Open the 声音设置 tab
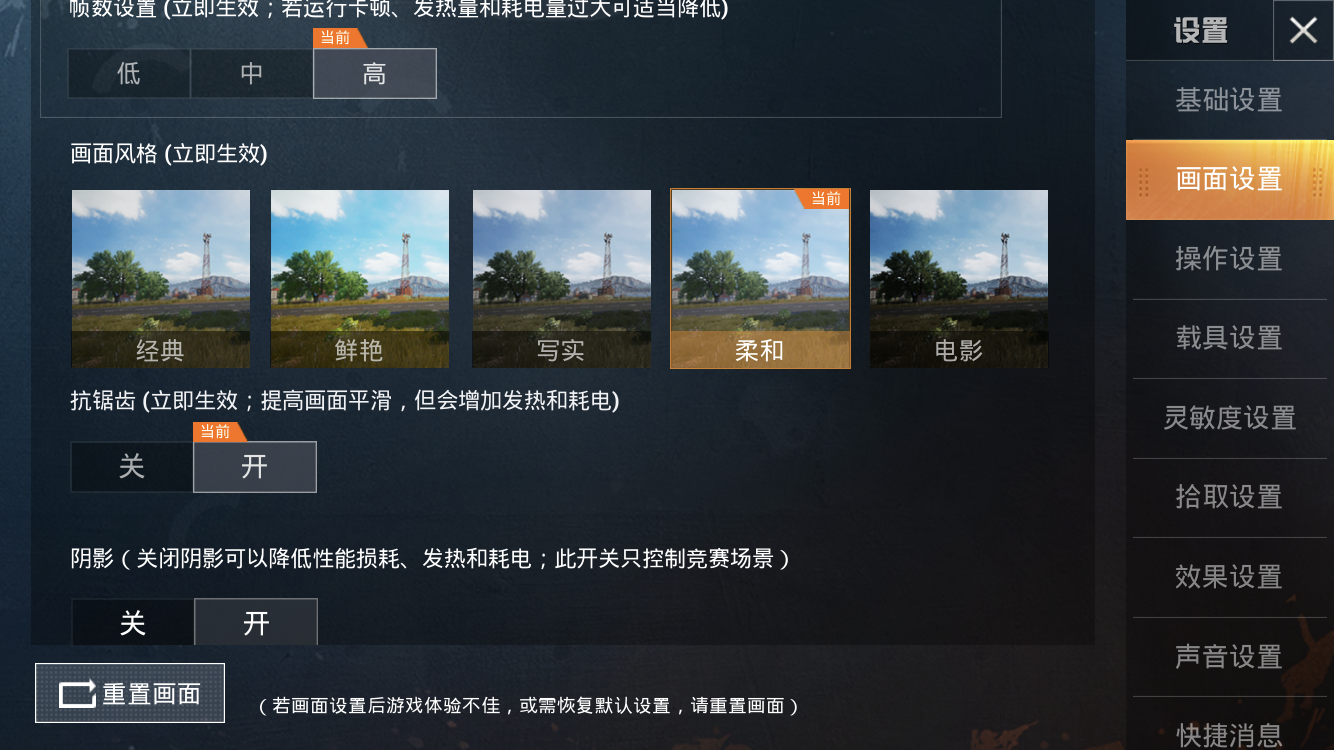 click(x=1229, y=657)
